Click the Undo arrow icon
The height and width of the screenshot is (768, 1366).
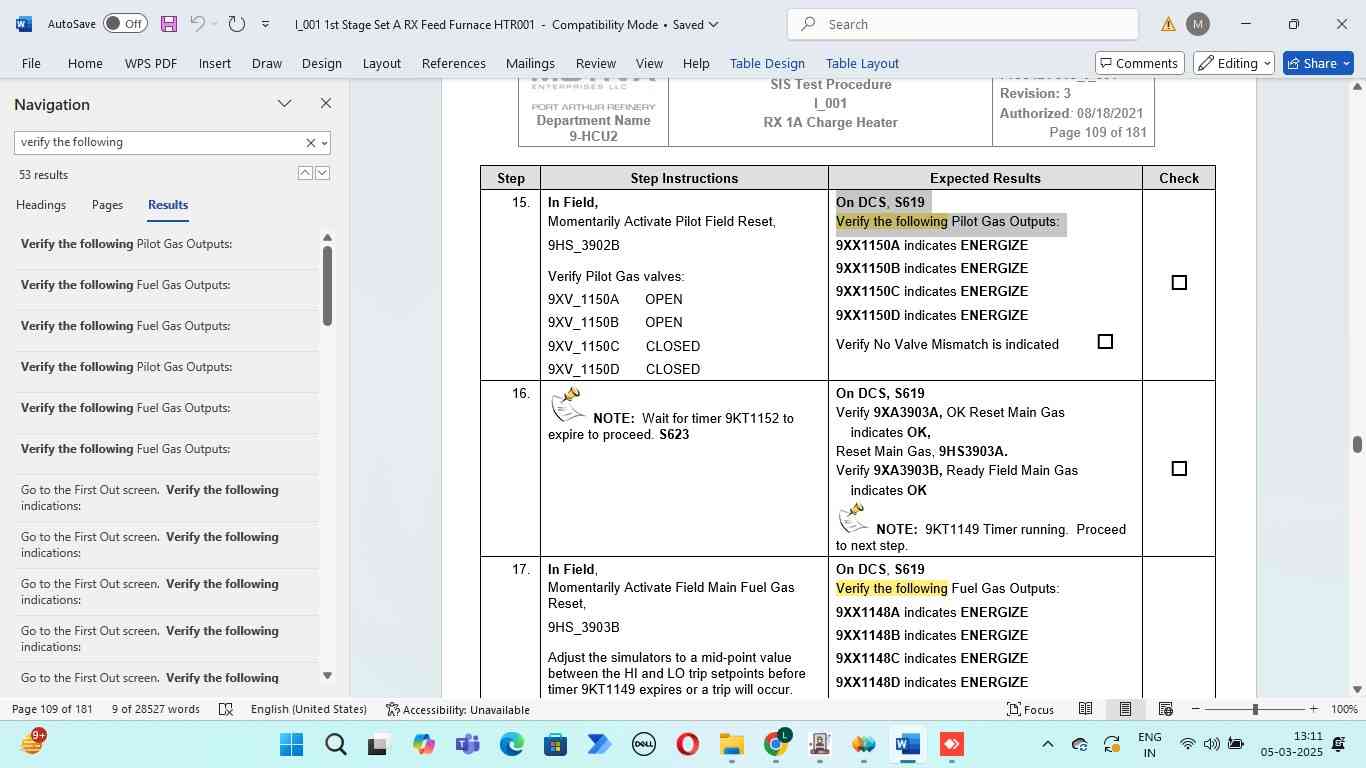198,24
